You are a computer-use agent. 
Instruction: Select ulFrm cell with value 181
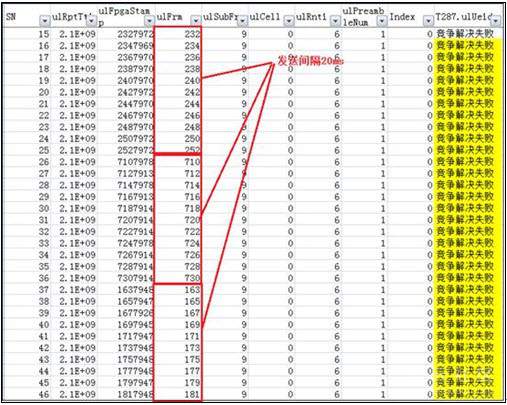(192, 395)
